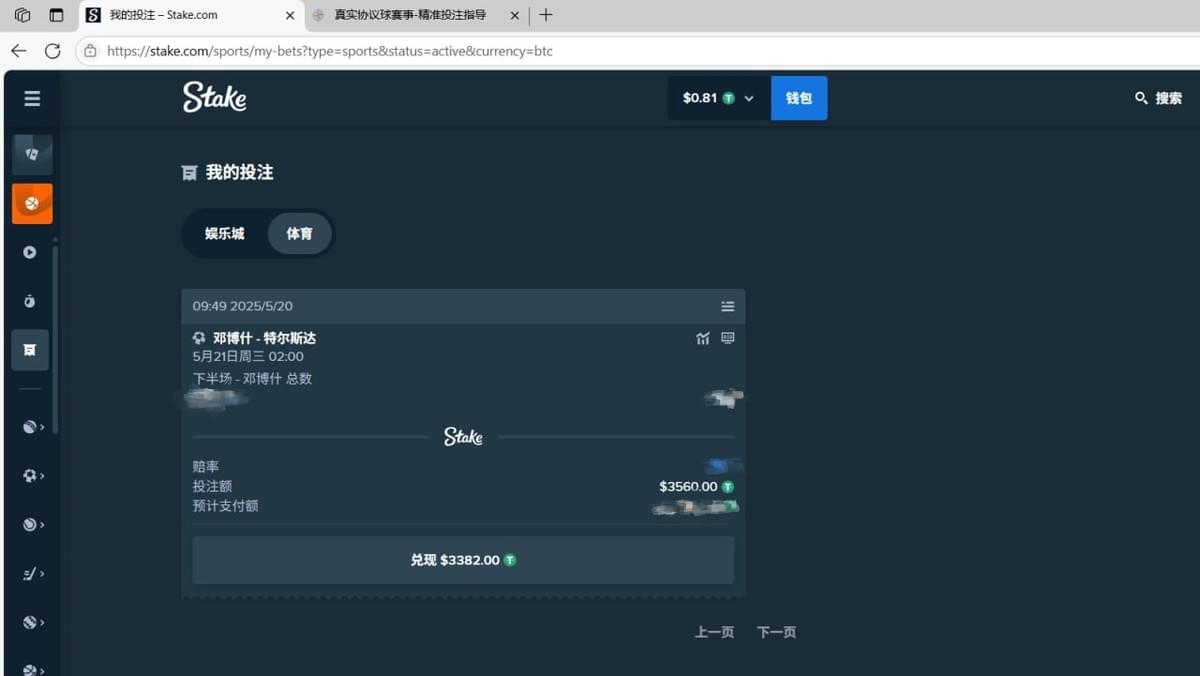
Task: Close the 我的投注 – Stake.com browser tab
Action: tap(290, 15)
